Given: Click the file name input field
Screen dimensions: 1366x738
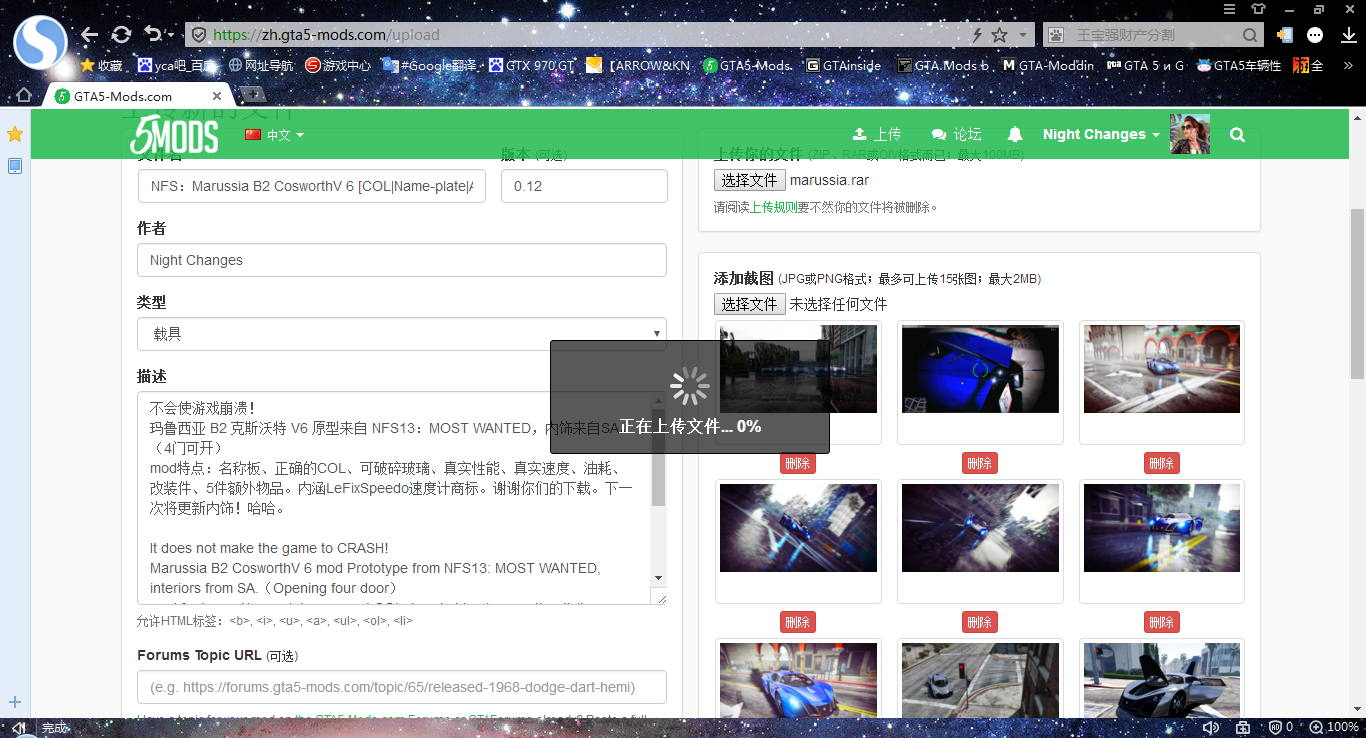Looking at the screenshot, I should click(x=312, y=186).
